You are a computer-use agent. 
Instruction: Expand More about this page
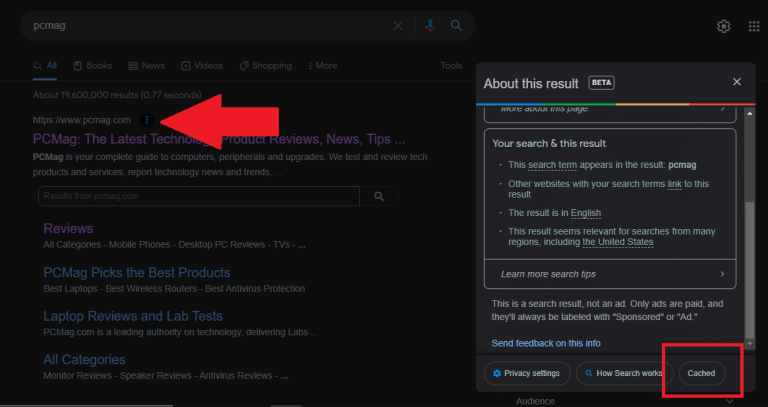tap(610, 113)
